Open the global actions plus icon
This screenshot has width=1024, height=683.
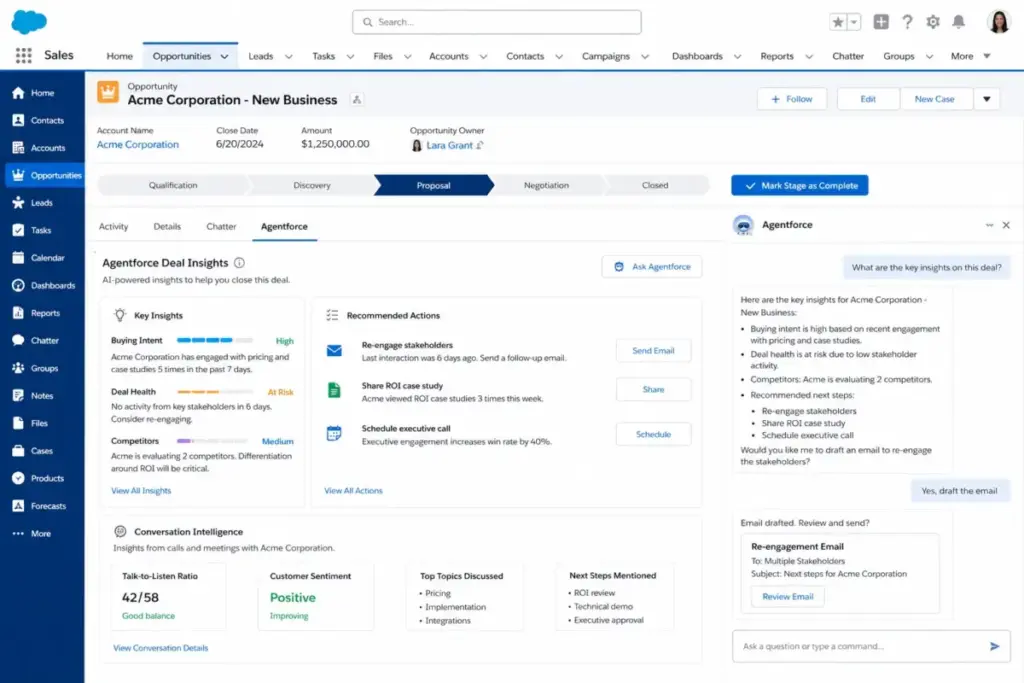tap(881, 22)
